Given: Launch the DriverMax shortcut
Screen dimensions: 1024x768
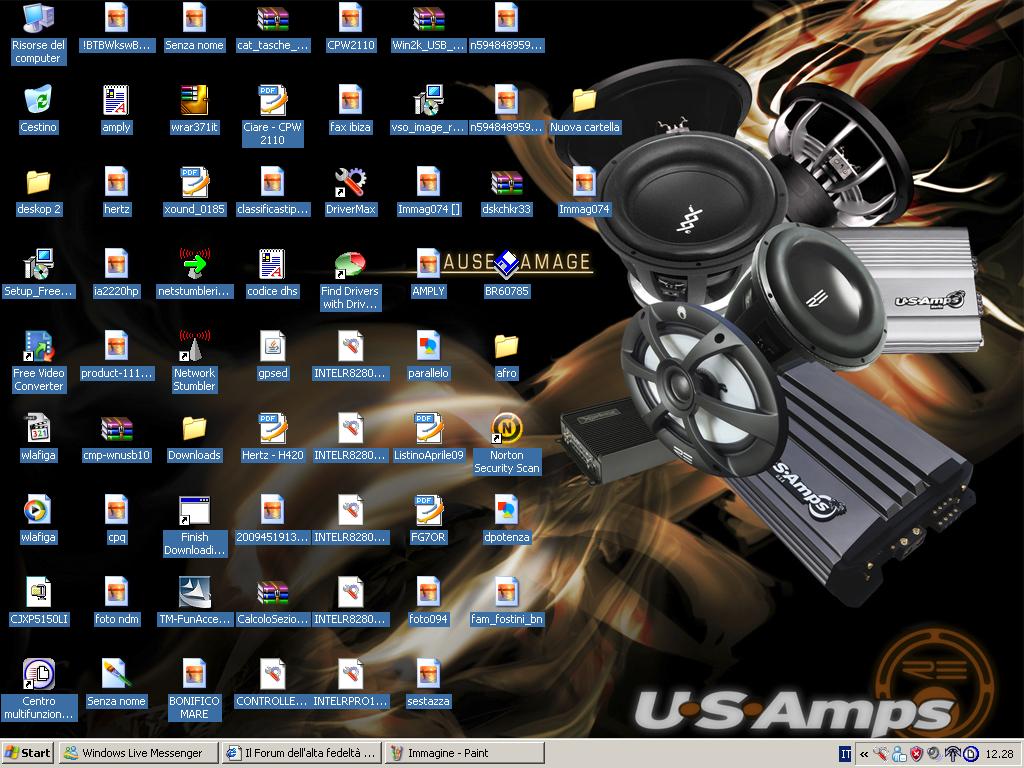Looking at the screenshot, I should pyautogui.click(x=351, y=191).
